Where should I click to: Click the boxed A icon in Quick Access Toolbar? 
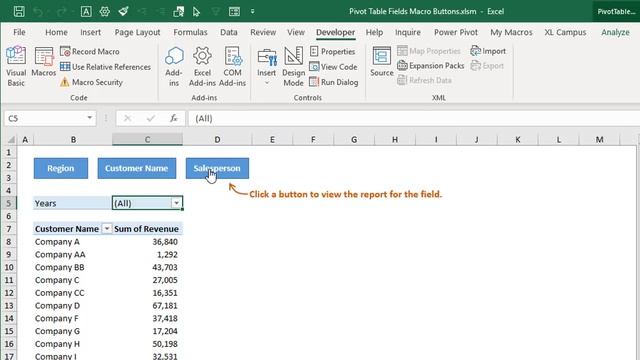[86, 11]
